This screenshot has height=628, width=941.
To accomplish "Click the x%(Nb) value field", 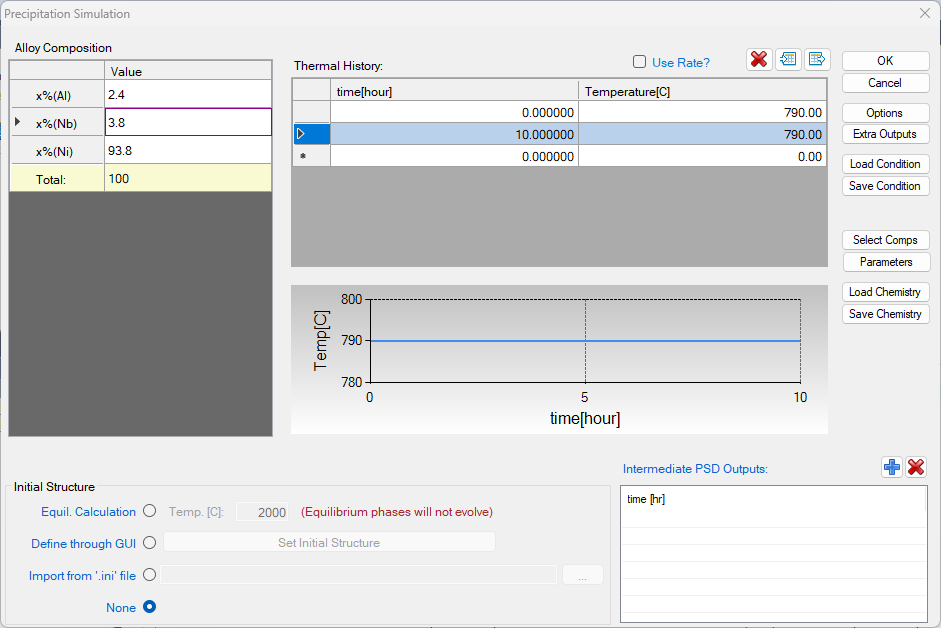I will point(188,123).
